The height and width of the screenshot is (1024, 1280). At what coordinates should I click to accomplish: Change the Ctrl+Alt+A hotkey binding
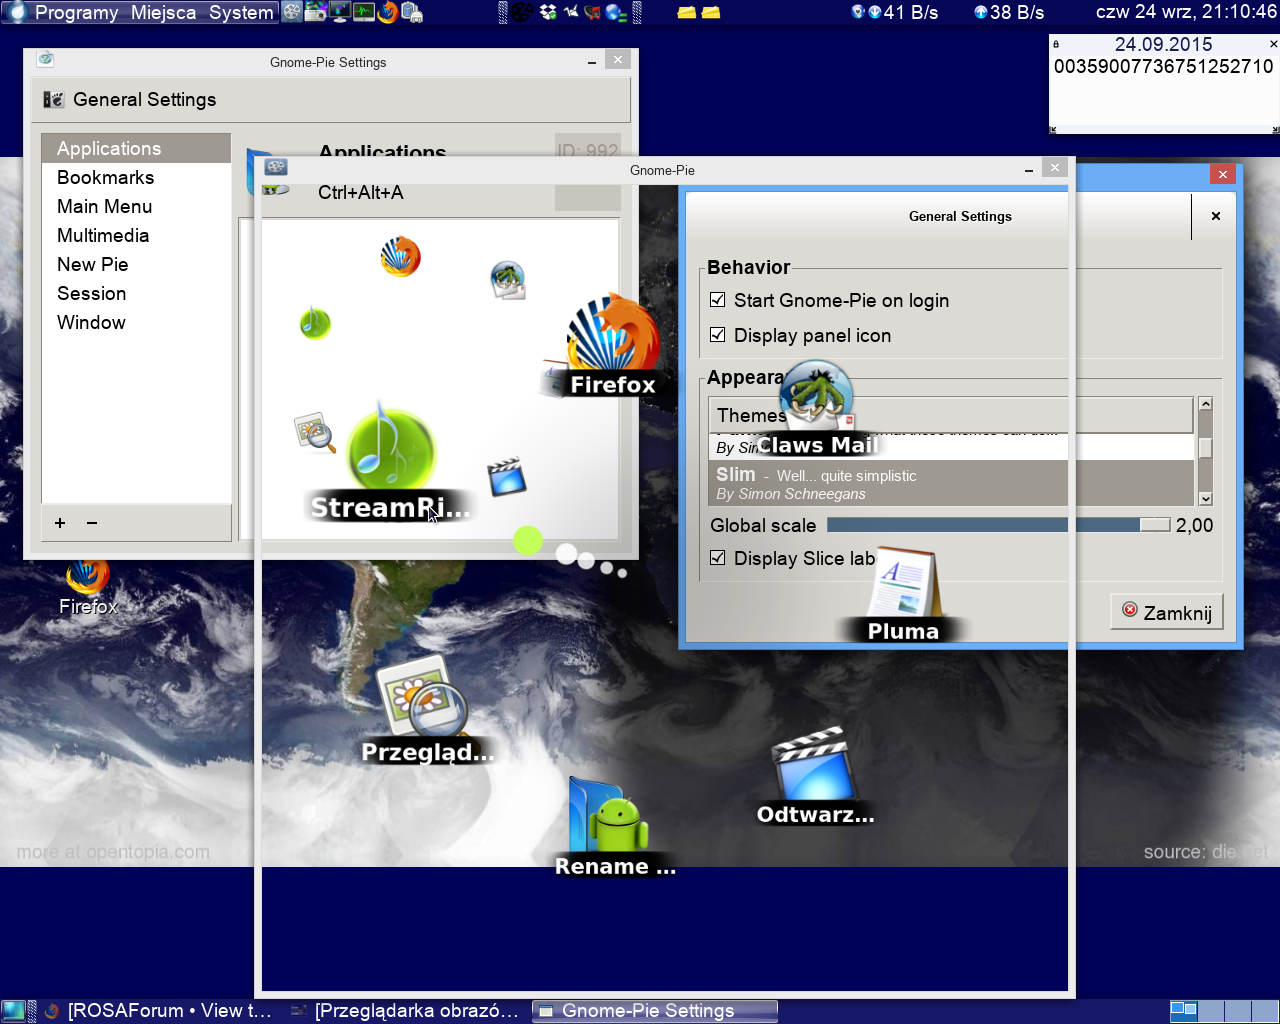(361, 193)
